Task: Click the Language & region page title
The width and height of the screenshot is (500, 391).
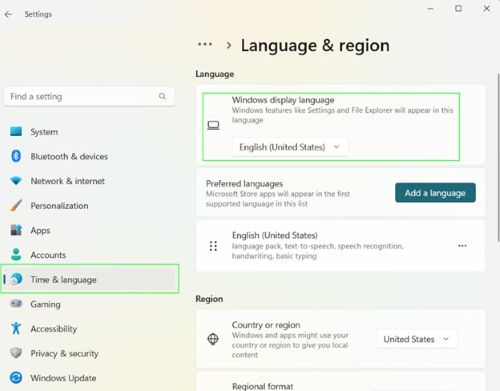Action: point(315,46)
